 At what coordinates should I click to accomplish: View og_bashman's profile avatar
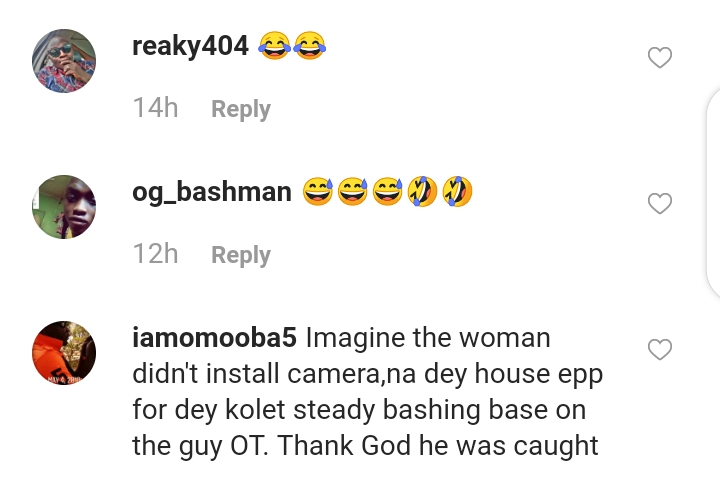tap(64, 206)
